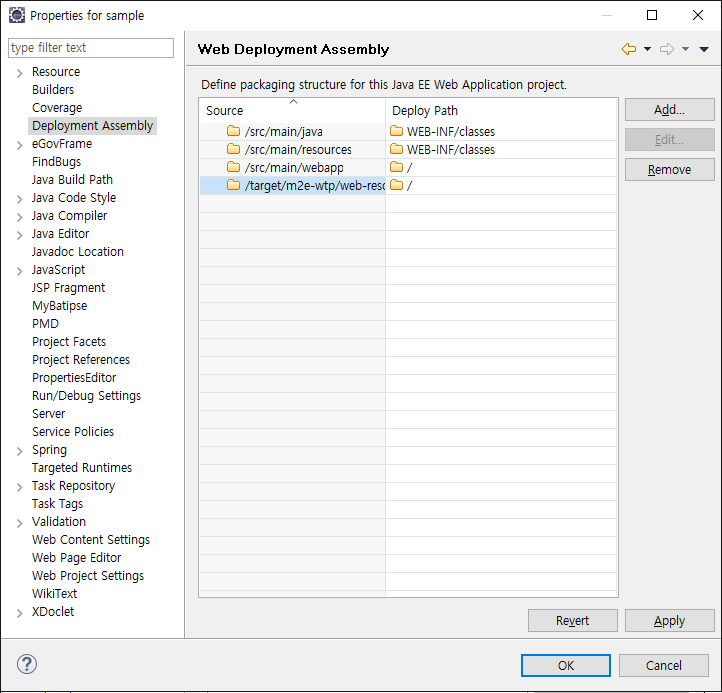Click folder icon of /target/m2e-wtp row
Image resolution: width=722 pixels, height=693 pixels.
click(x=233, y=186)
